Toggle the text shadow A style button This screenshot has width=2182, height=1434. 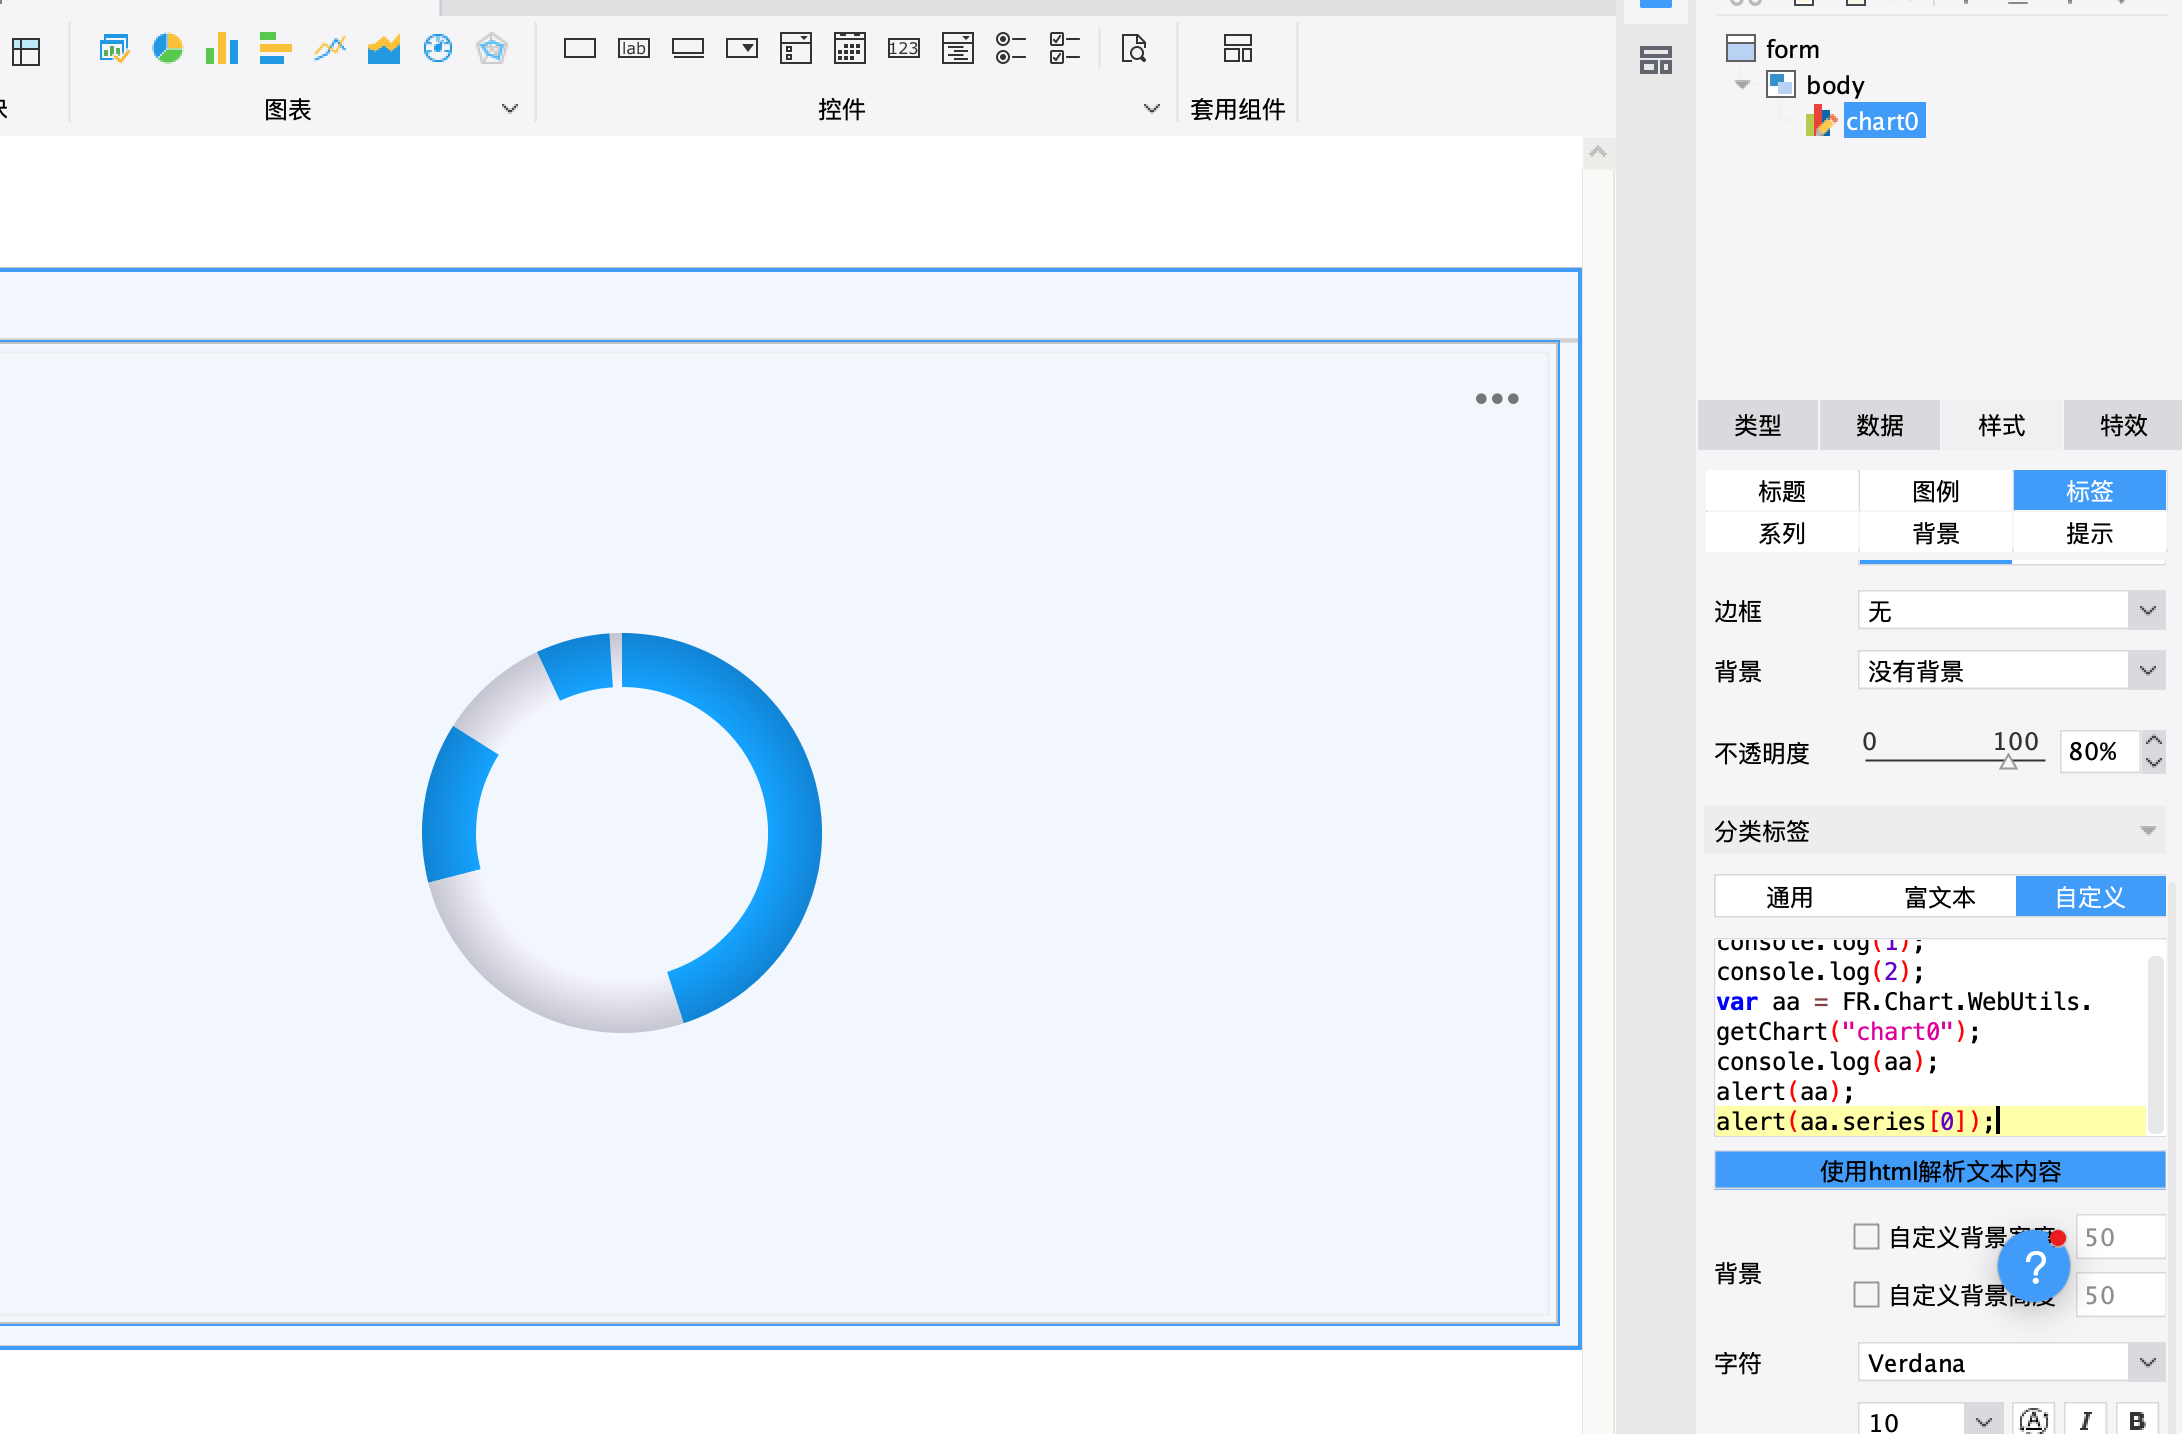coord(2034,1420)
